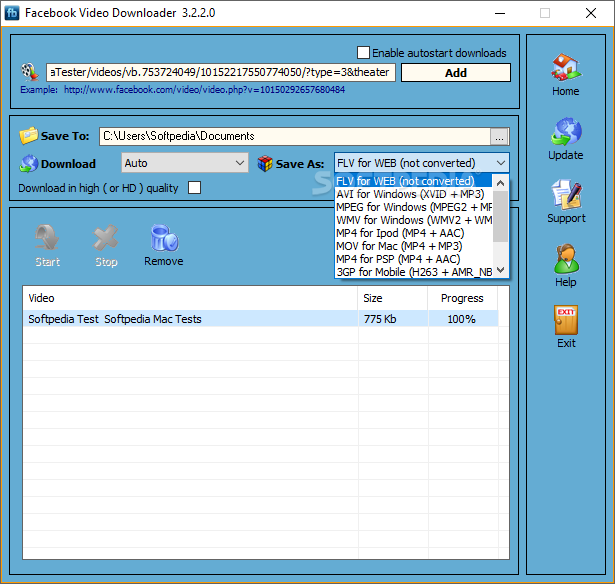Click the 100% progress cell
The image size is (615, 584).
click(x=463, y=318)
